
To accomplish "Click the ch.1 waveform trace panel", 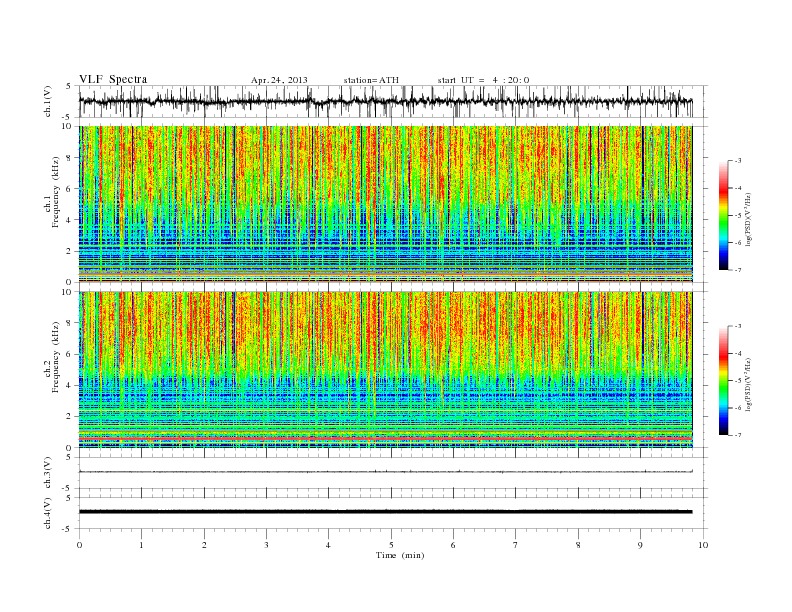I will point(392,101).
